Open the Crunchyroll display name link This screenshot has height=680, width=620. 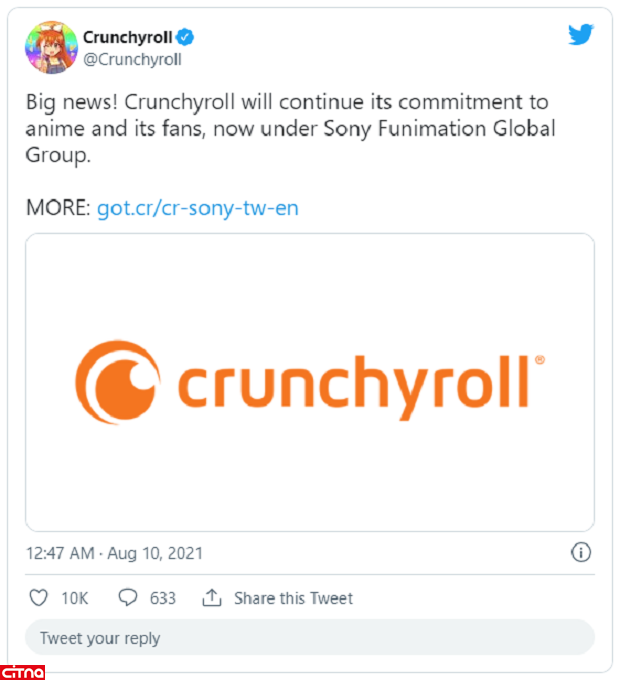tap(128, 38)
